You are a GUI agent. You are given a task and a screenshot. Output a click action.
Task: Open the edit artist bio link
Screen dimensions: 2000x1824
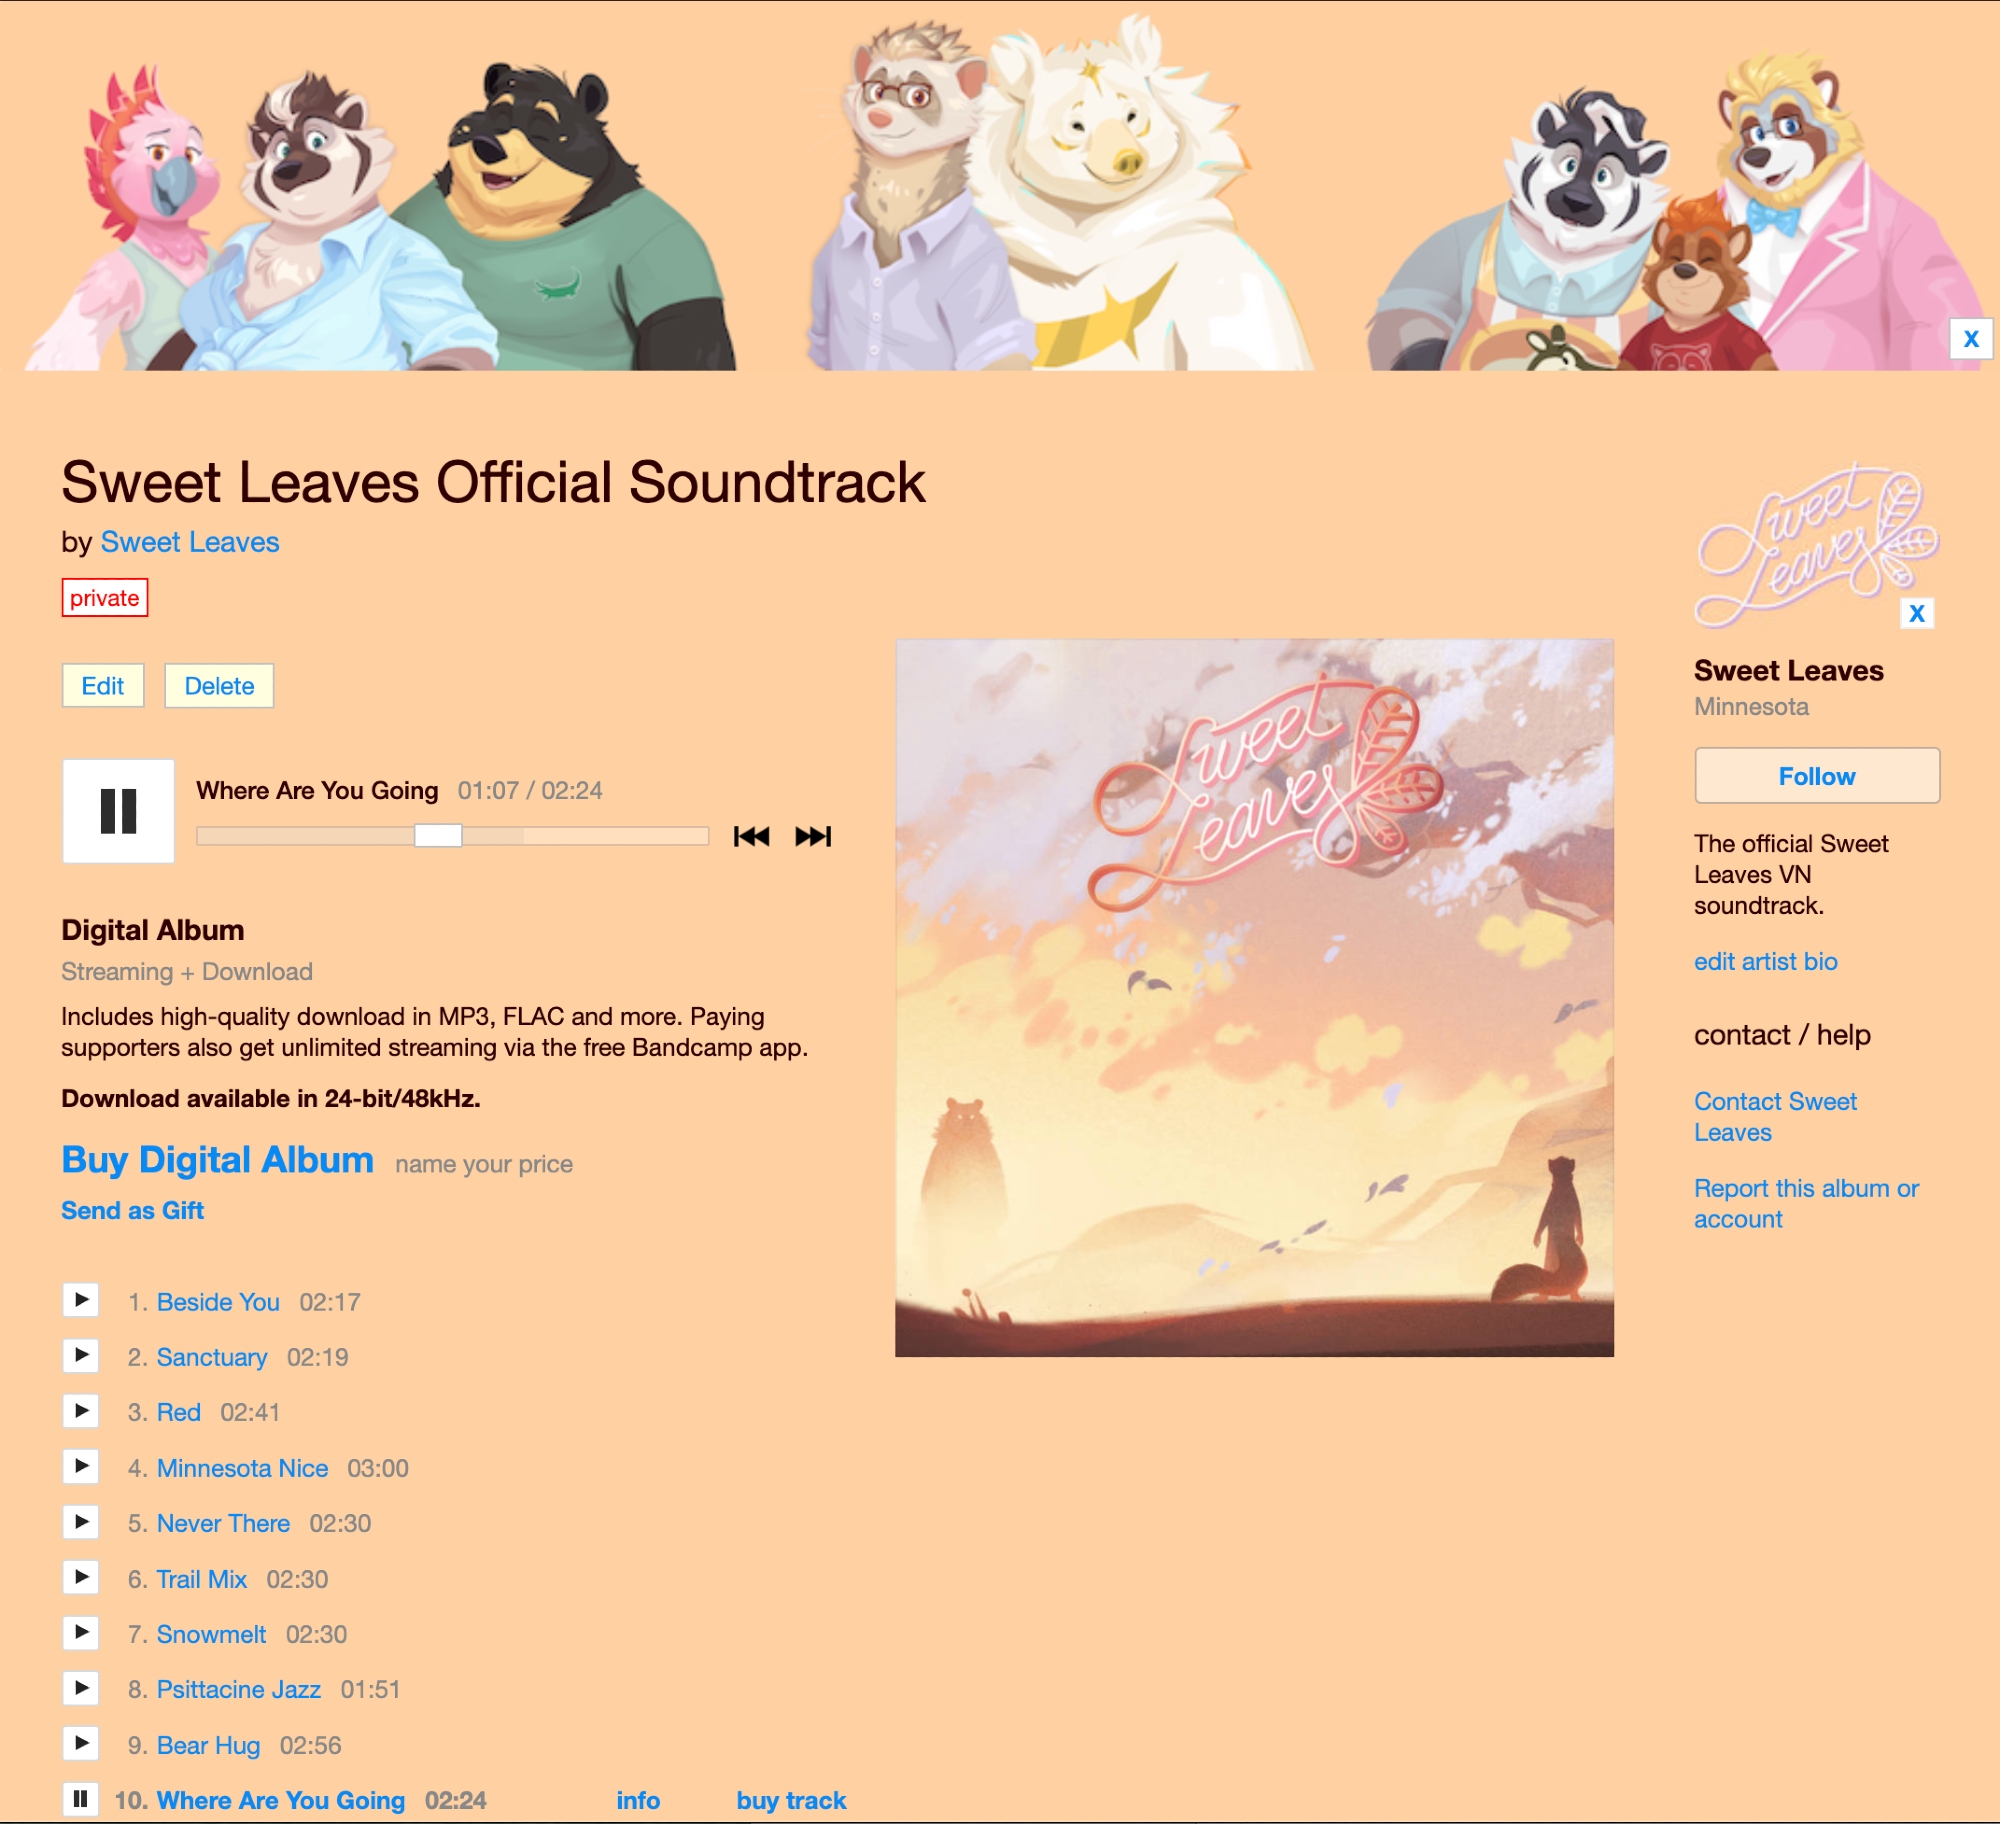pyautogui.click(x=1766, y=962)
